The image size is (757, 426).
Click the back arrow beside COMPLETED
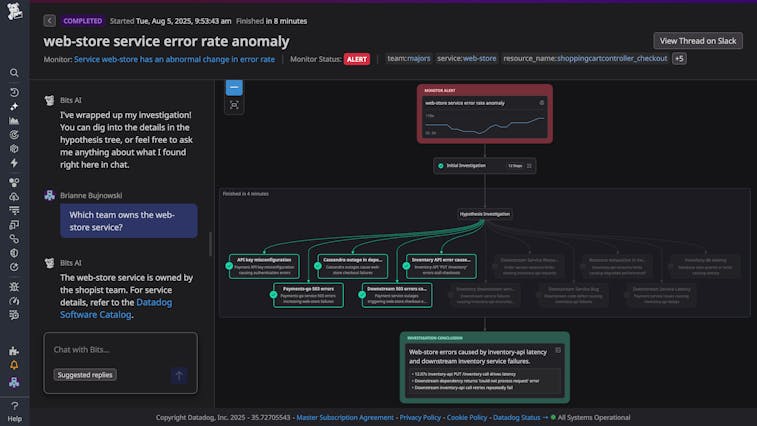click(x=50, y=20)
